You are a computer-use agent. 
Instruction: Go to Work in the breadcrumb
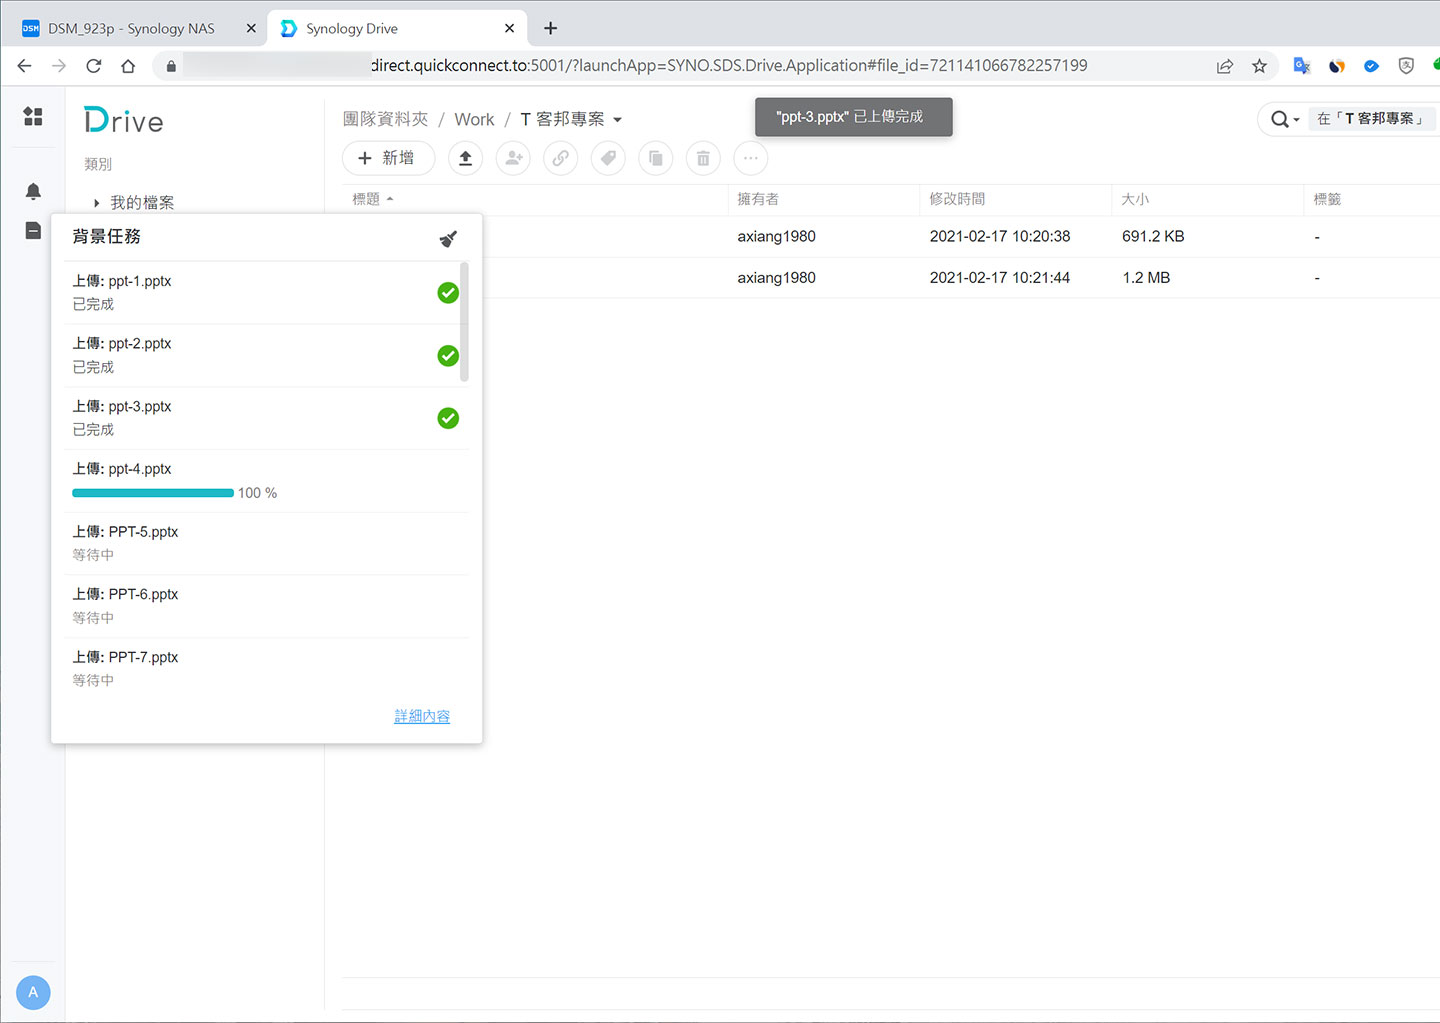[474, 120]
